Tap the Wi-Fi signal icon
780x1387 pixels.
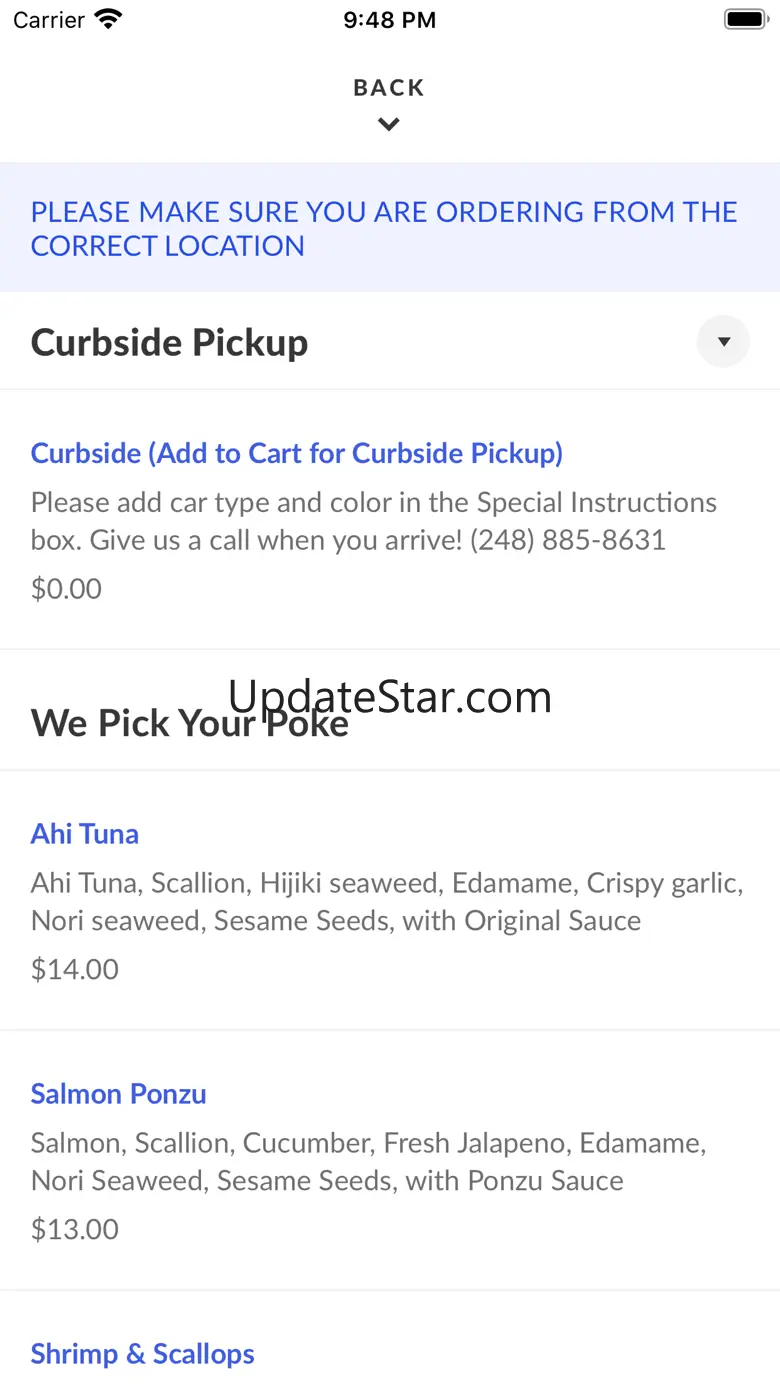107,20
